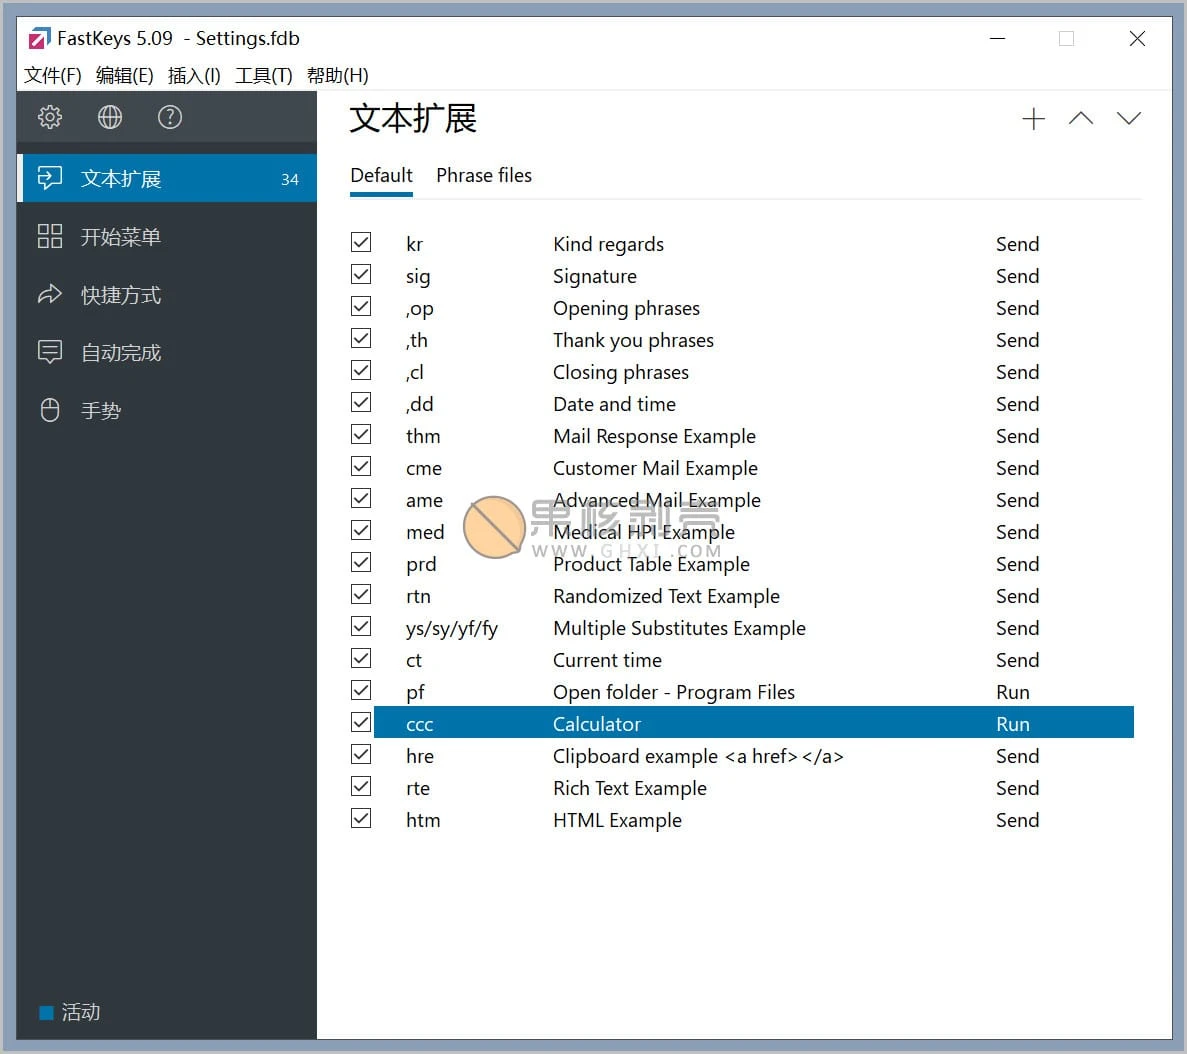Switch to the 快捷方式 section icon
Image resolution: width=1187 pixels, height=1054 pixels.
click(x=50, y=294)
